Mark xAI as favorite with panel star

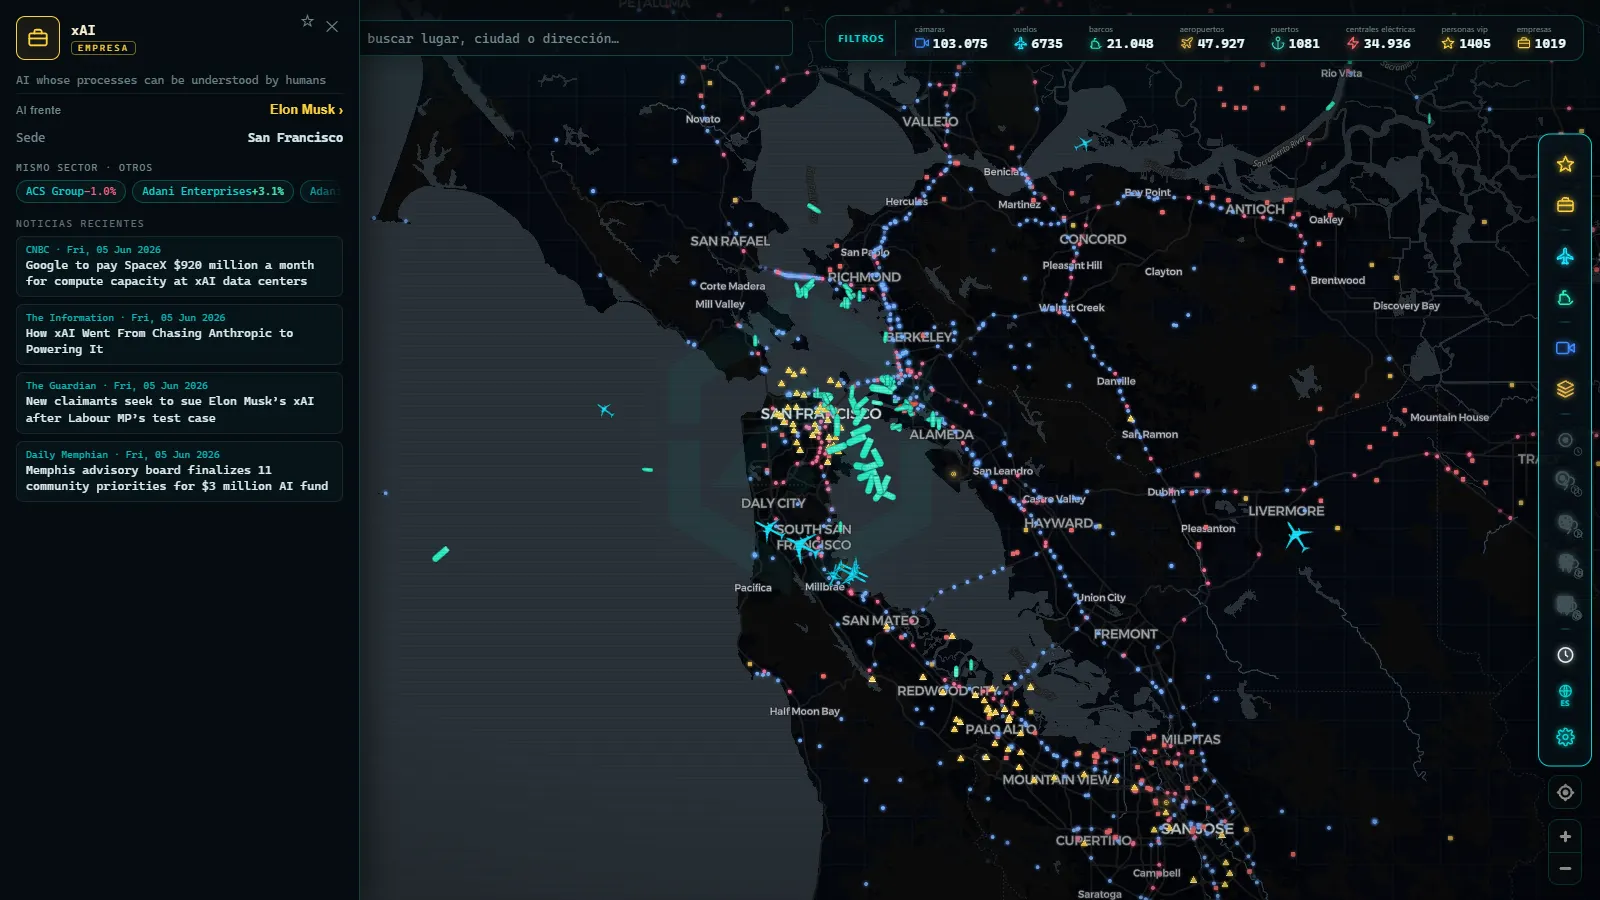click(307, 21)
